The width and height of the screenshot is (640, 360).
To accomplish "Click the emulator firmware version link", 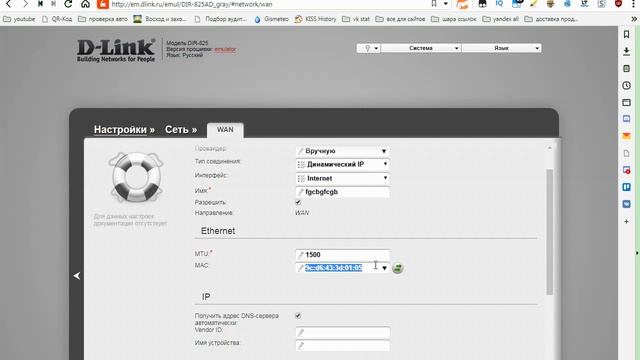I will (x=225, y=49).
